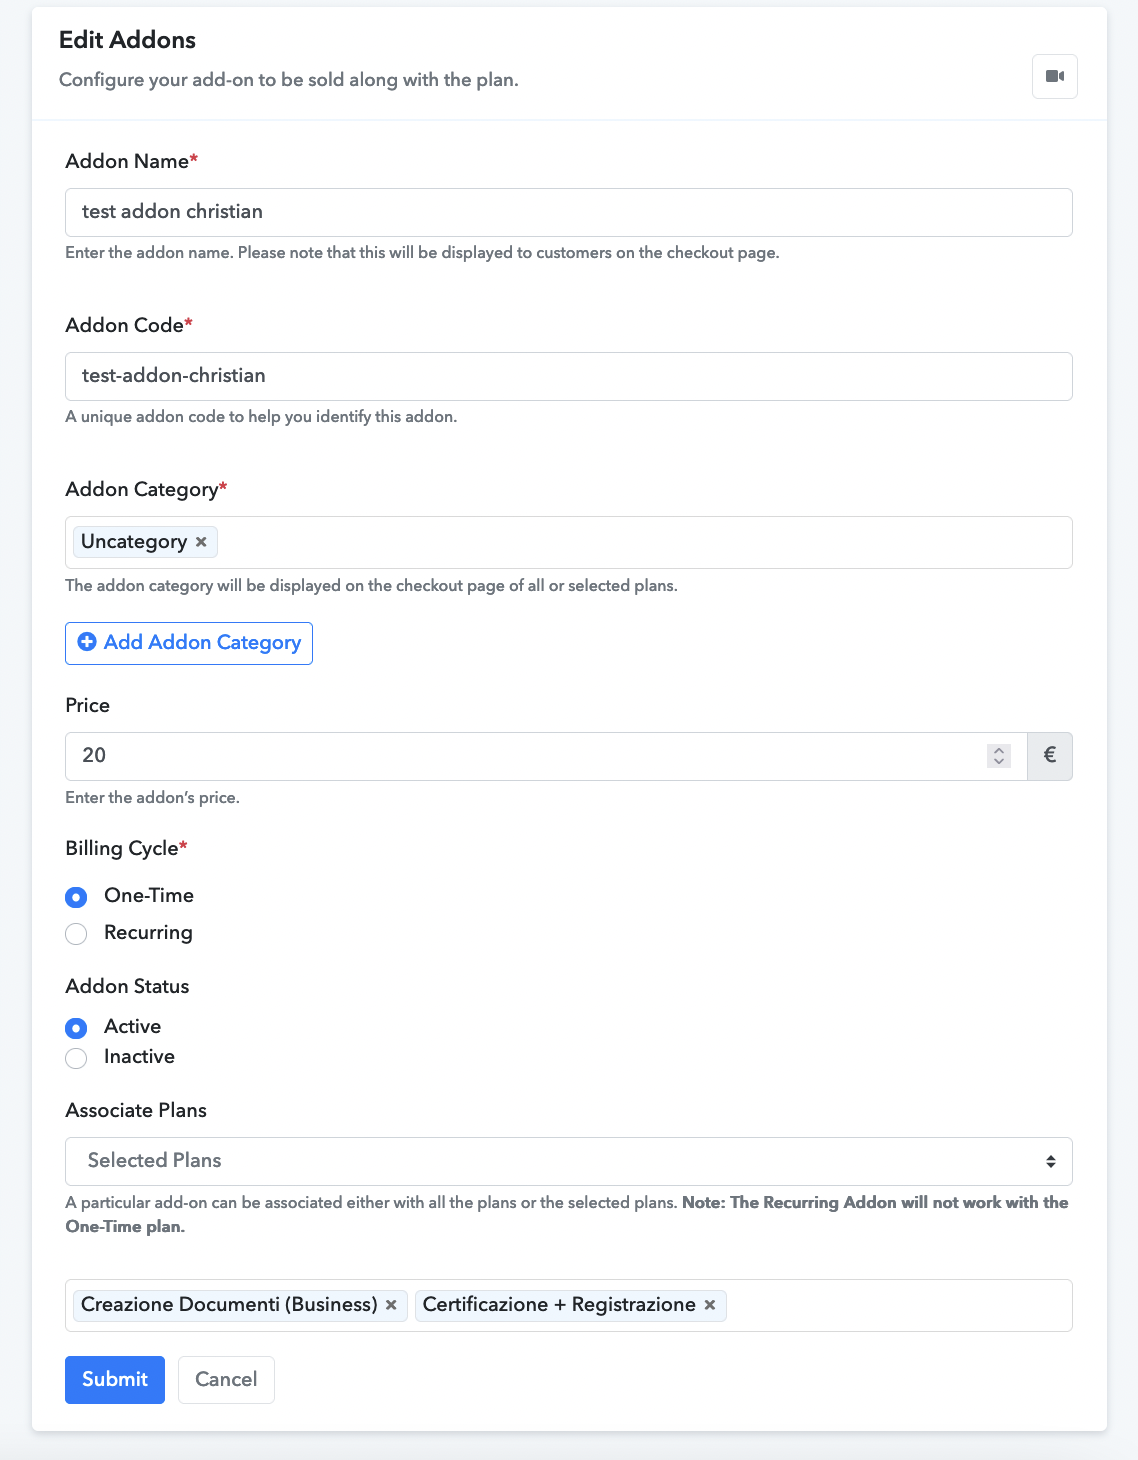This screenshot has height=1460, width=1138.
Task: Click the Addon Code input field
Action: coord(569,376)
